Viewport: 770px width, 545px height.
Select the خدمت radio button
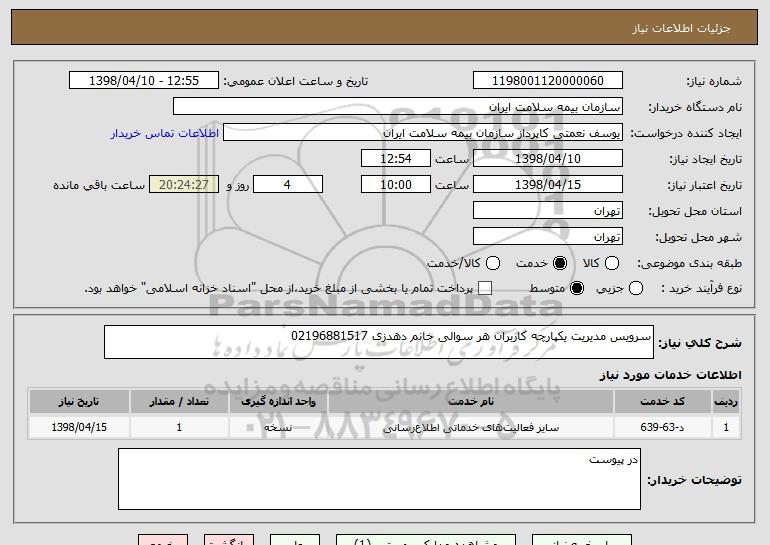(x=559, y=264)
